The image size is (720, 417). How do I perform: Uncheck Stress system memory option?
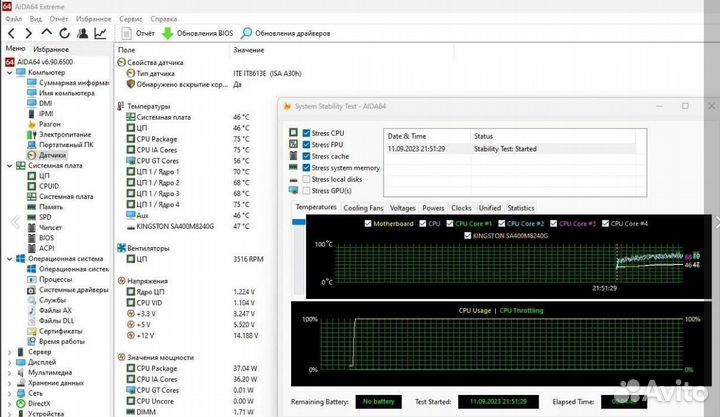[306, 168]
